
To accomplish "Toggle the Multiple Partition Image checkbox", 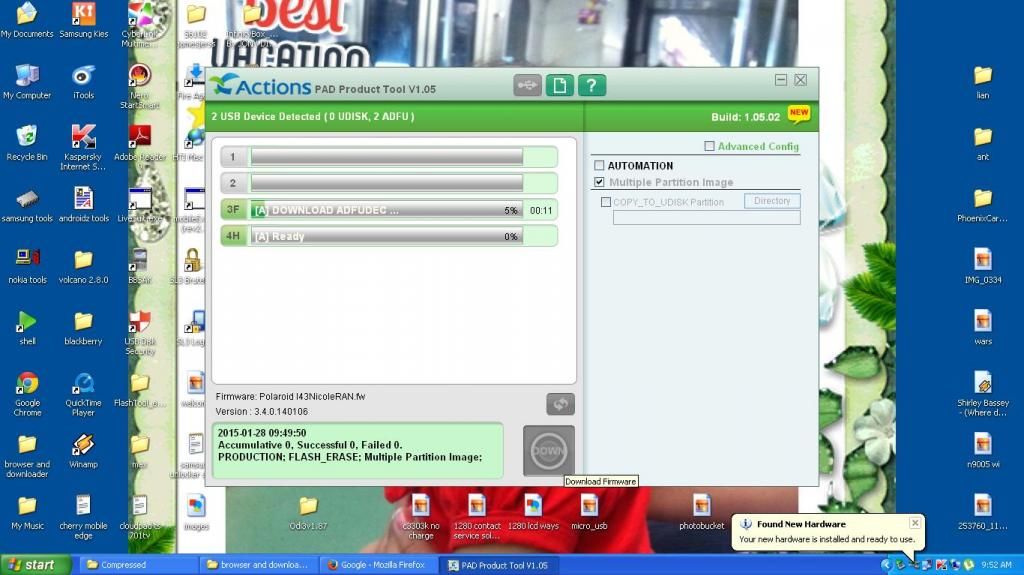I will click(x=599, y=182).
